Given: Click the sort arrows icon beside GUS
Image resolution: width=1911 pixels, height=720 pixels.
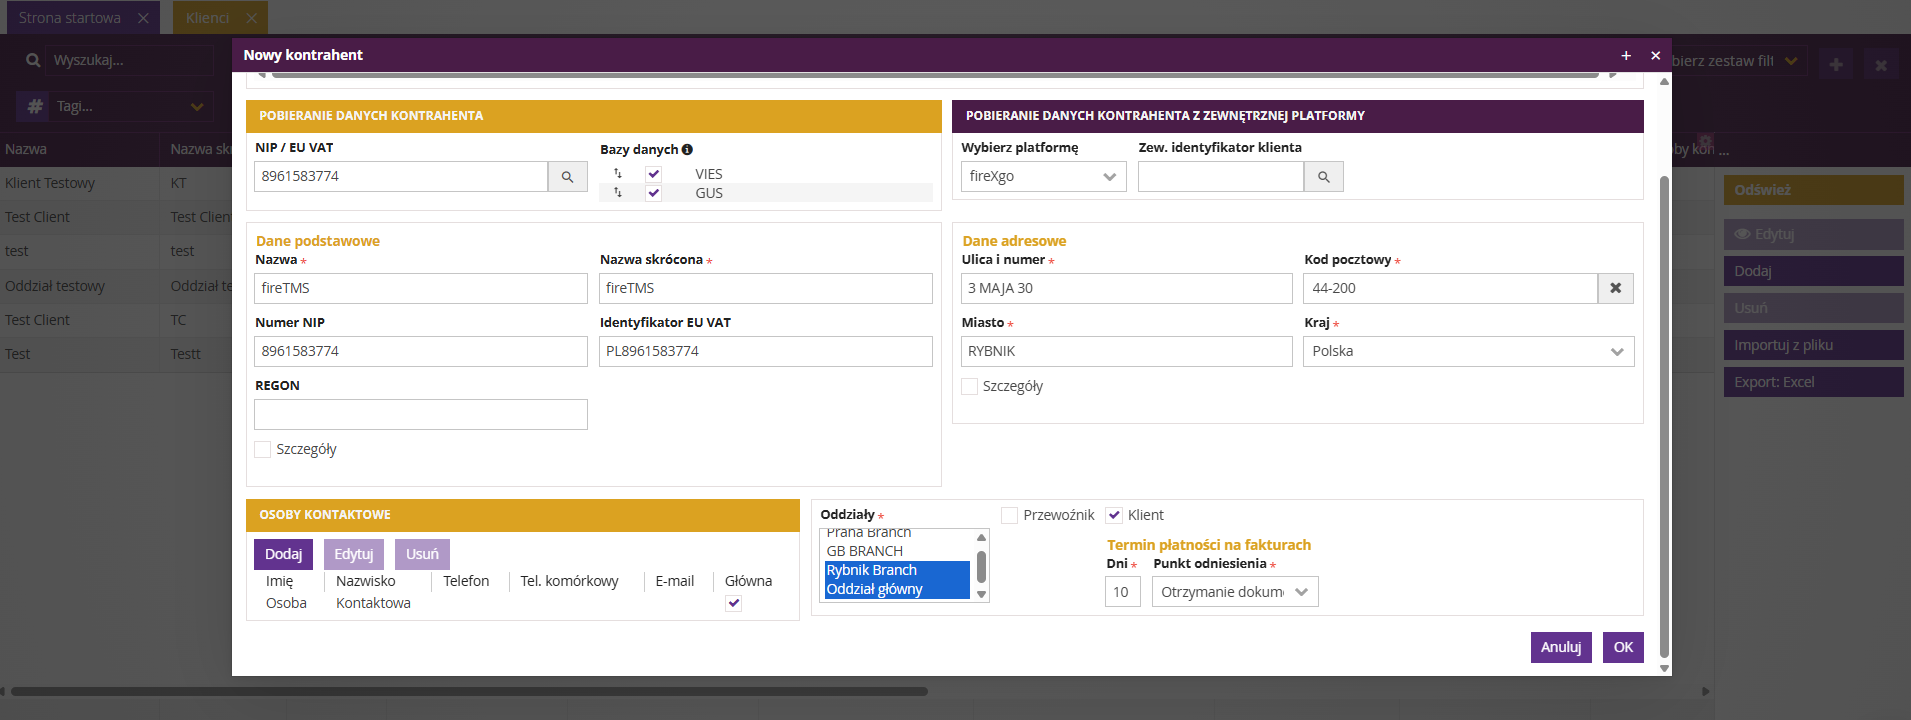Looking at the screenshot, I should click(x=618, y=193).
